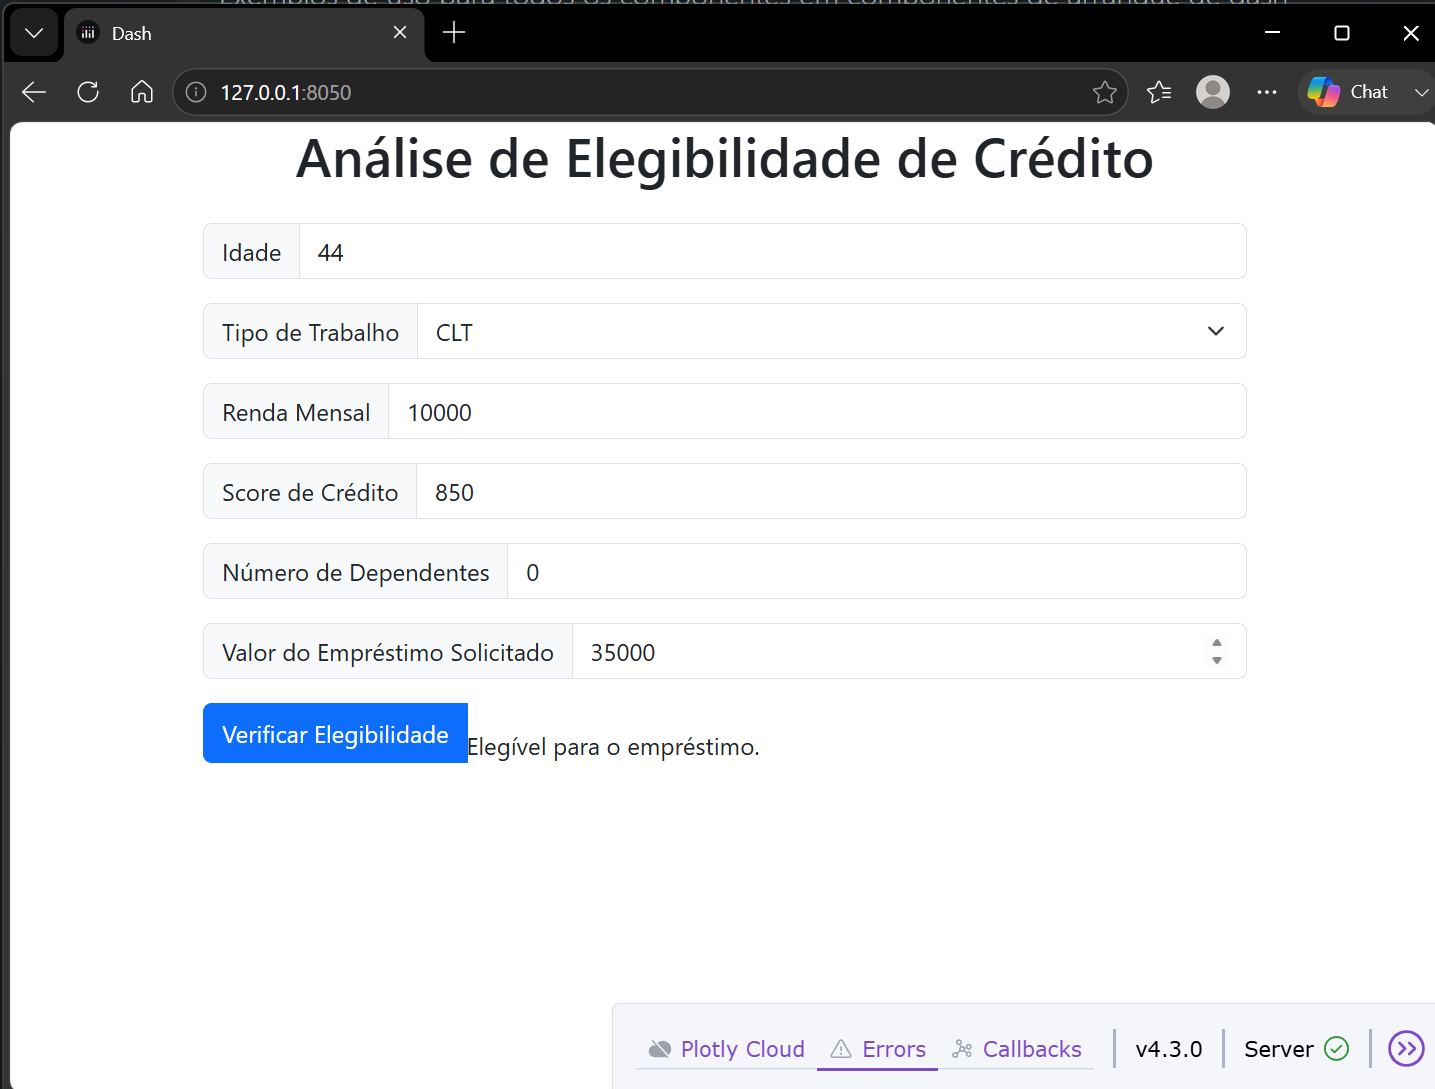The image size is (1435, 1089).
Task: Focus the Valor do Empréstimo Solicitado field
Action: 909,652
